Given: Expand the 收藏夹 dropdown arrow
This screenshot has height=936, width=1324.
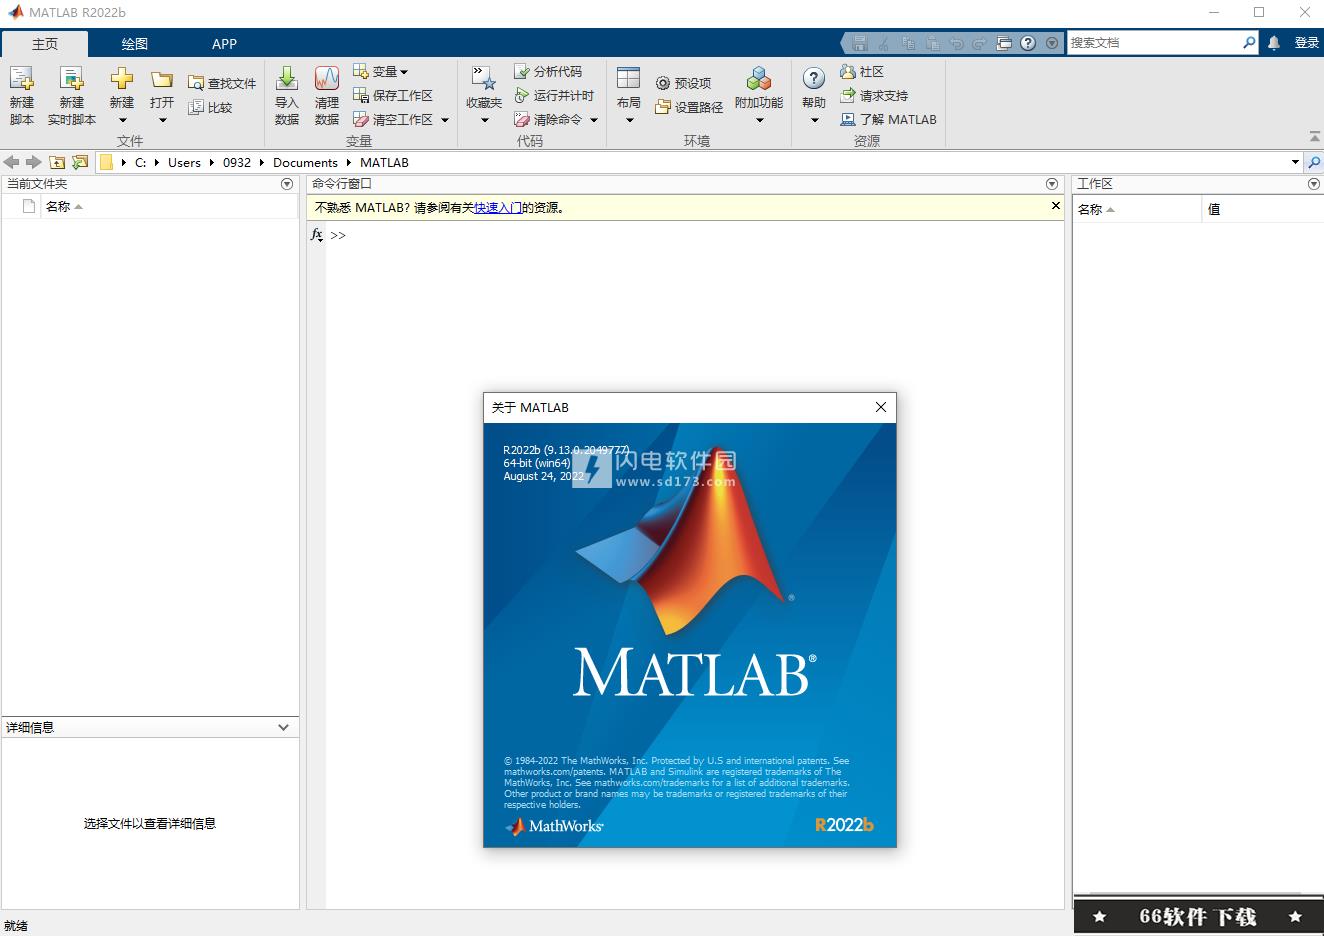Looking at the screenshot, I should click(484, 120).
